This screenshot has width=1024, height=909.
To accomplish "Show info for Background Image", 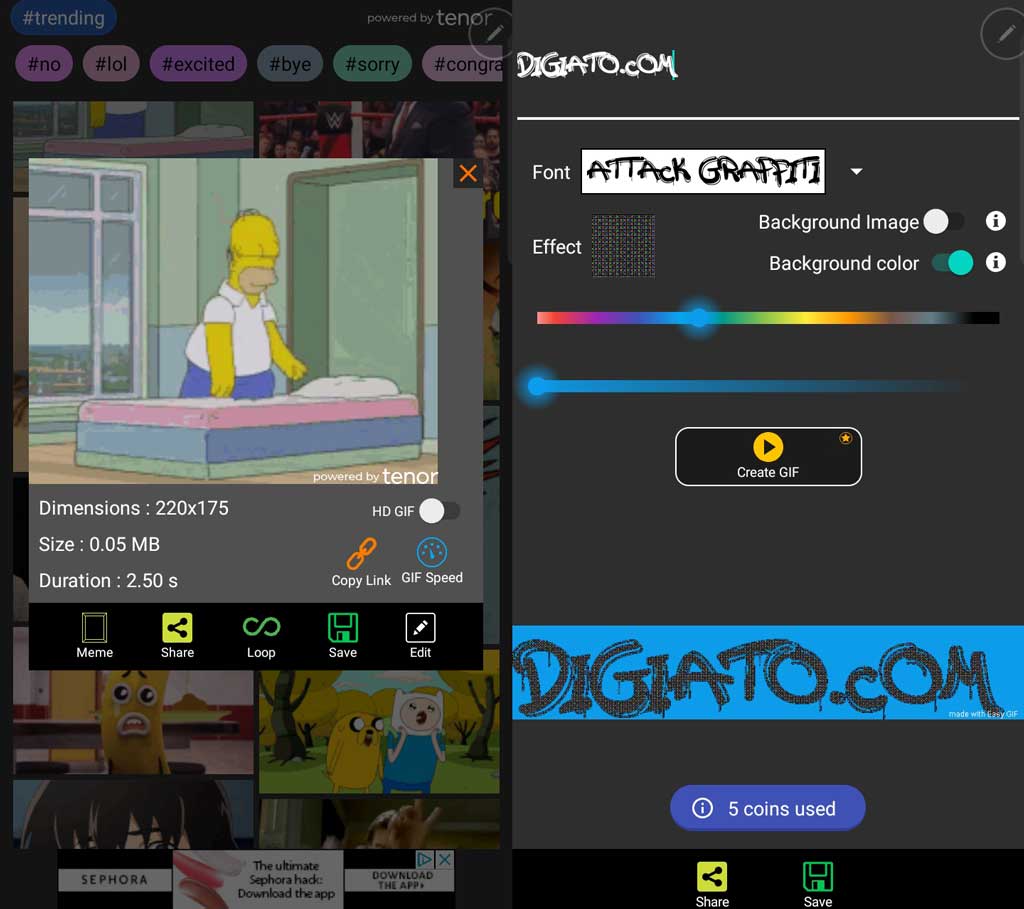I will point(995,221).
